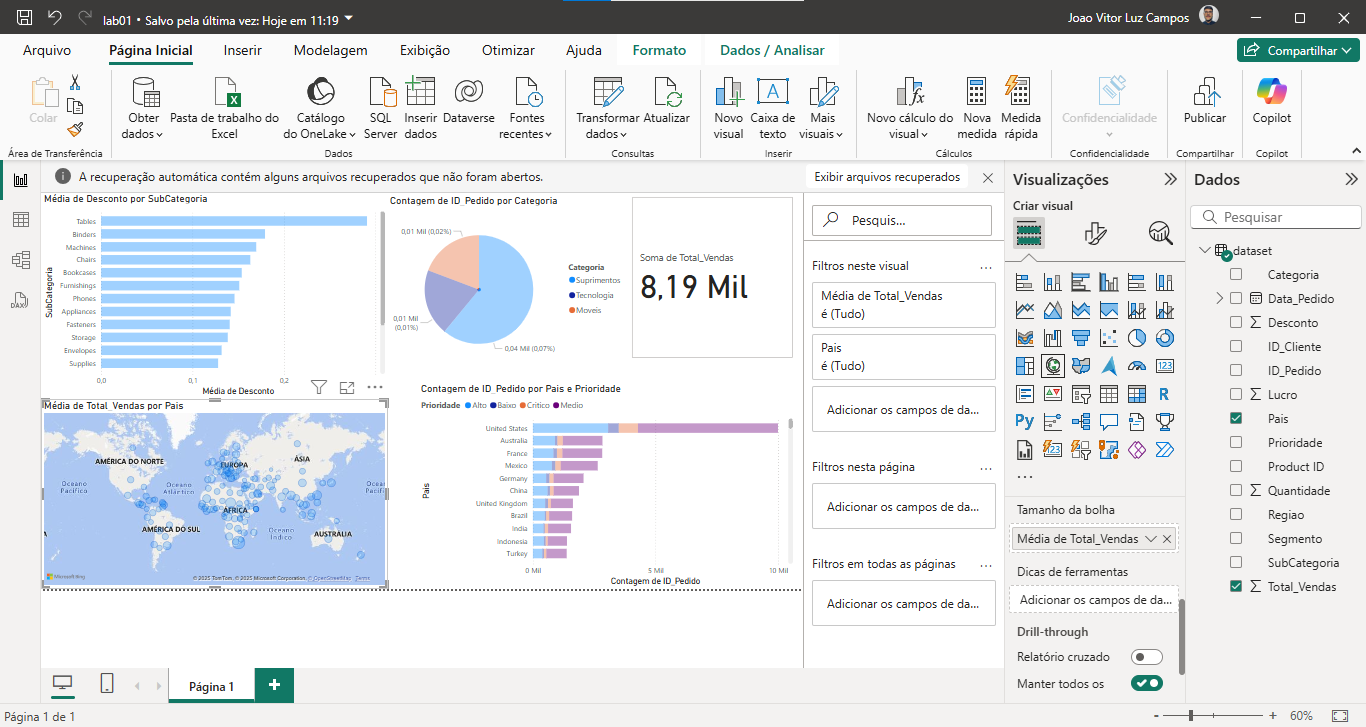Open the Format visual pane icon

(x=1096, y=234)
